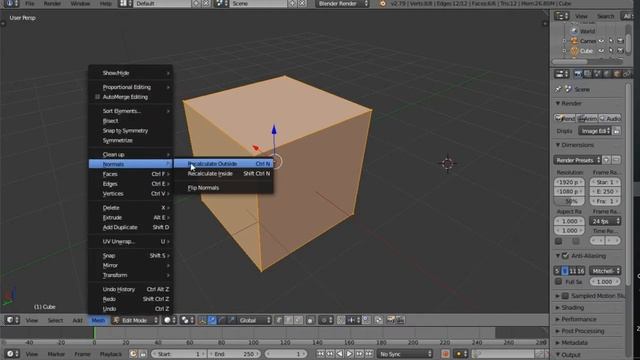This screenshot has height=360, width=640.
Task: Switch to edge select mode
Action: point(289,320)
